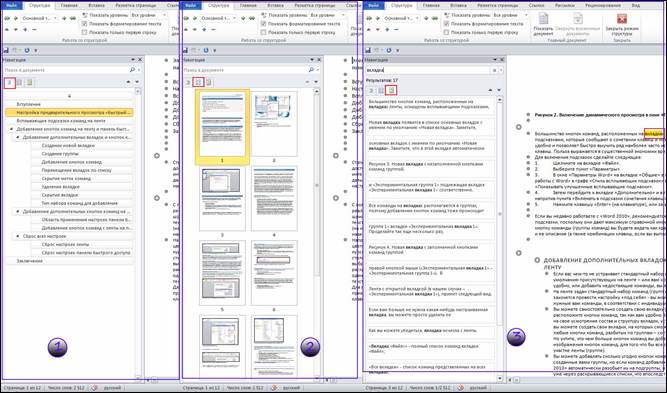Click Collapse minus icon in headings window ribbon

coord(34,30)
